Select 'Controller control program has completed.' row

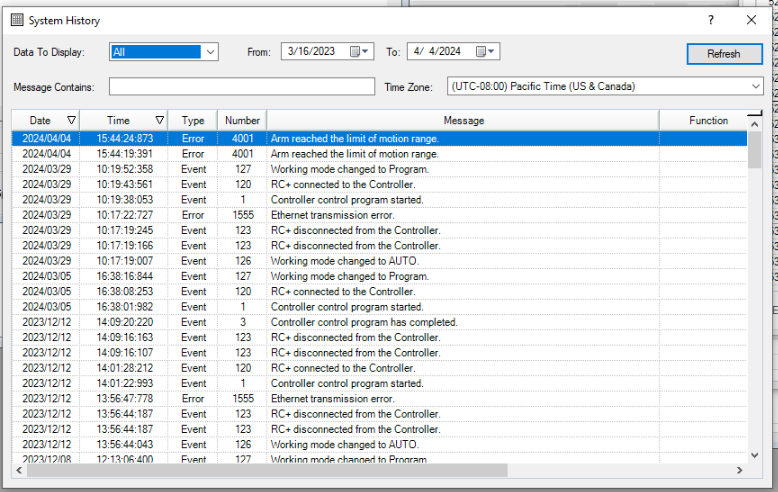click(x=380, y=322)
